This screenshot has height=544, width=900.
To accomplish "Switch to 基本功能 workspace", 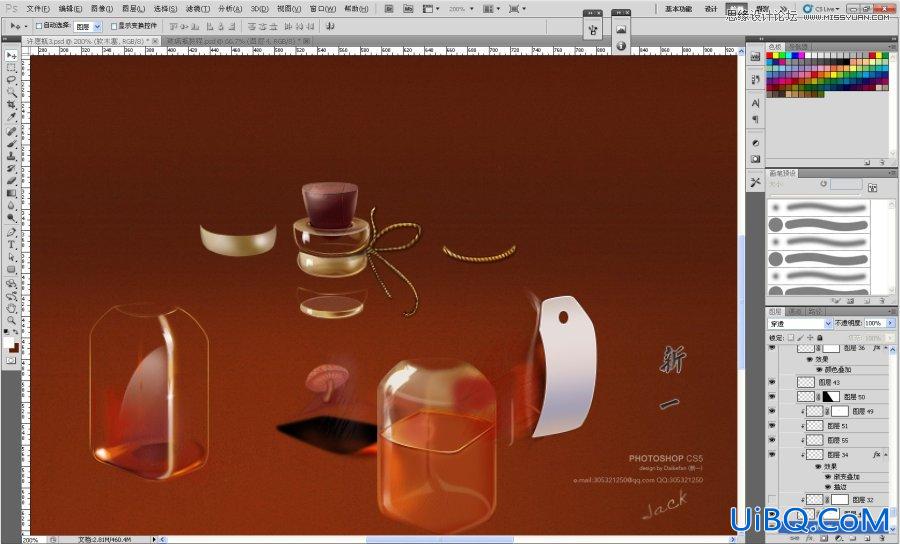I will pos(678,9).
